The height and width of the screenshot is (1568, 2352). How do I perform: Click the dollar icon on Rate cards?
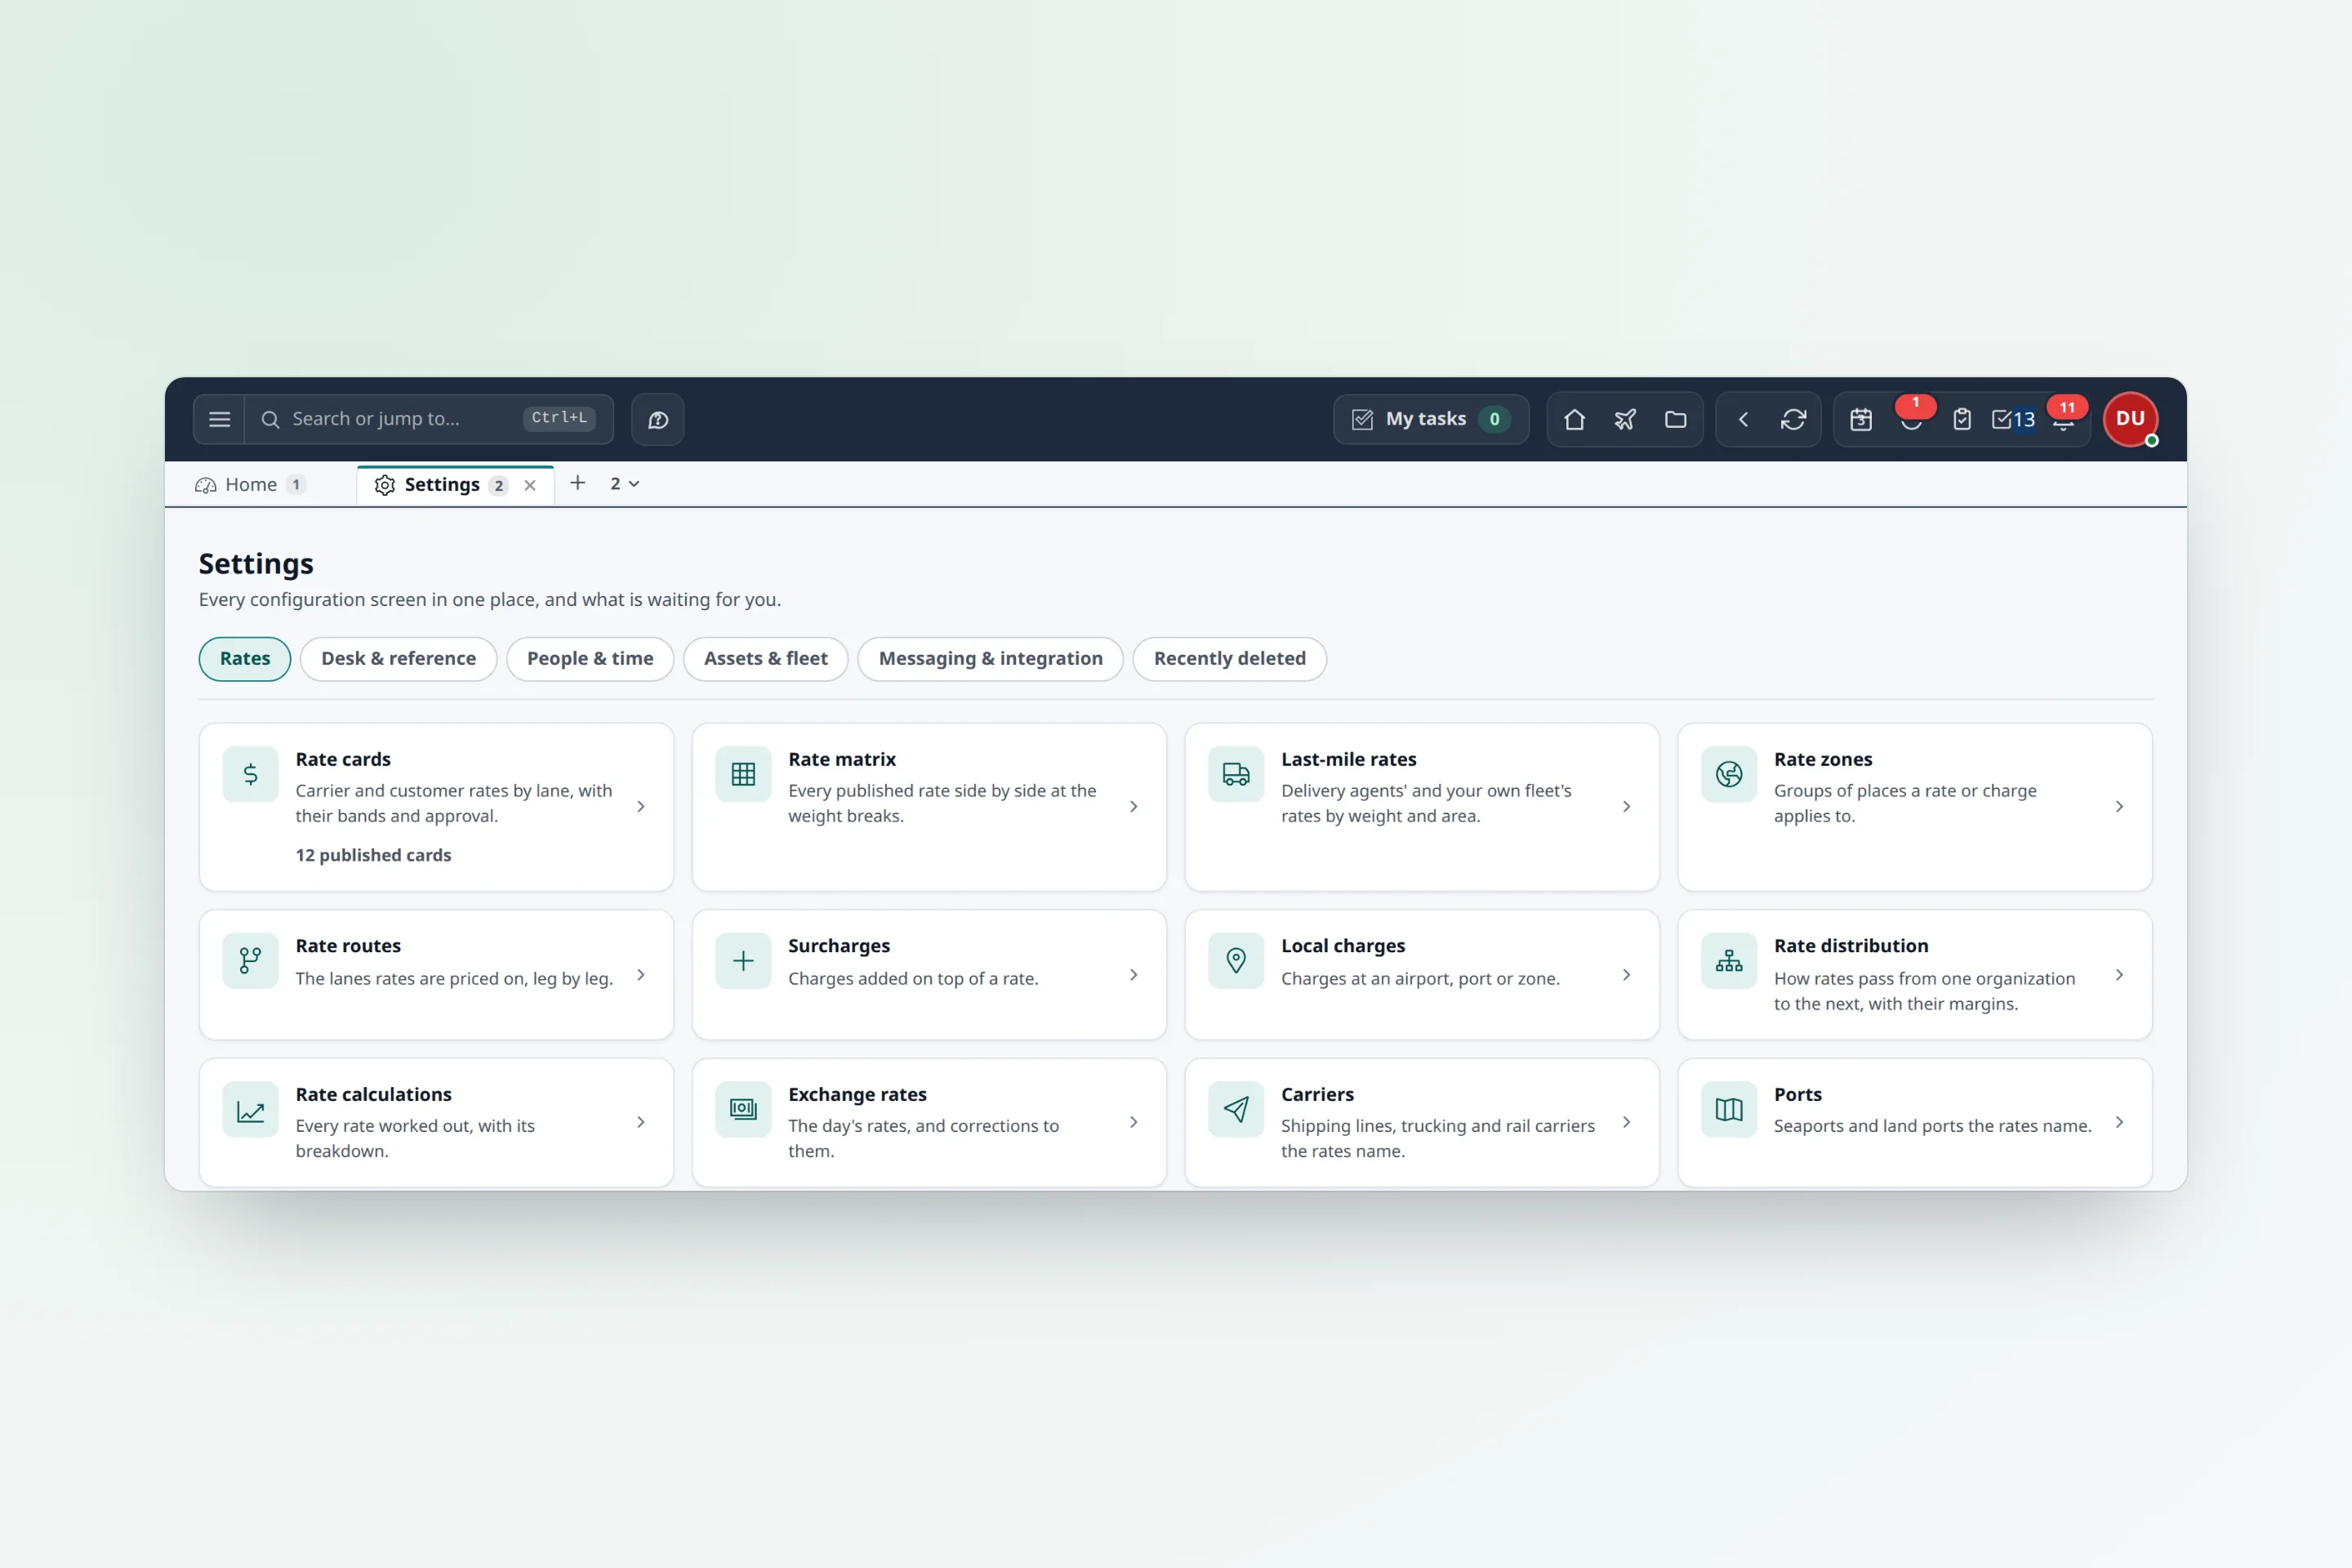pos(251,774)
